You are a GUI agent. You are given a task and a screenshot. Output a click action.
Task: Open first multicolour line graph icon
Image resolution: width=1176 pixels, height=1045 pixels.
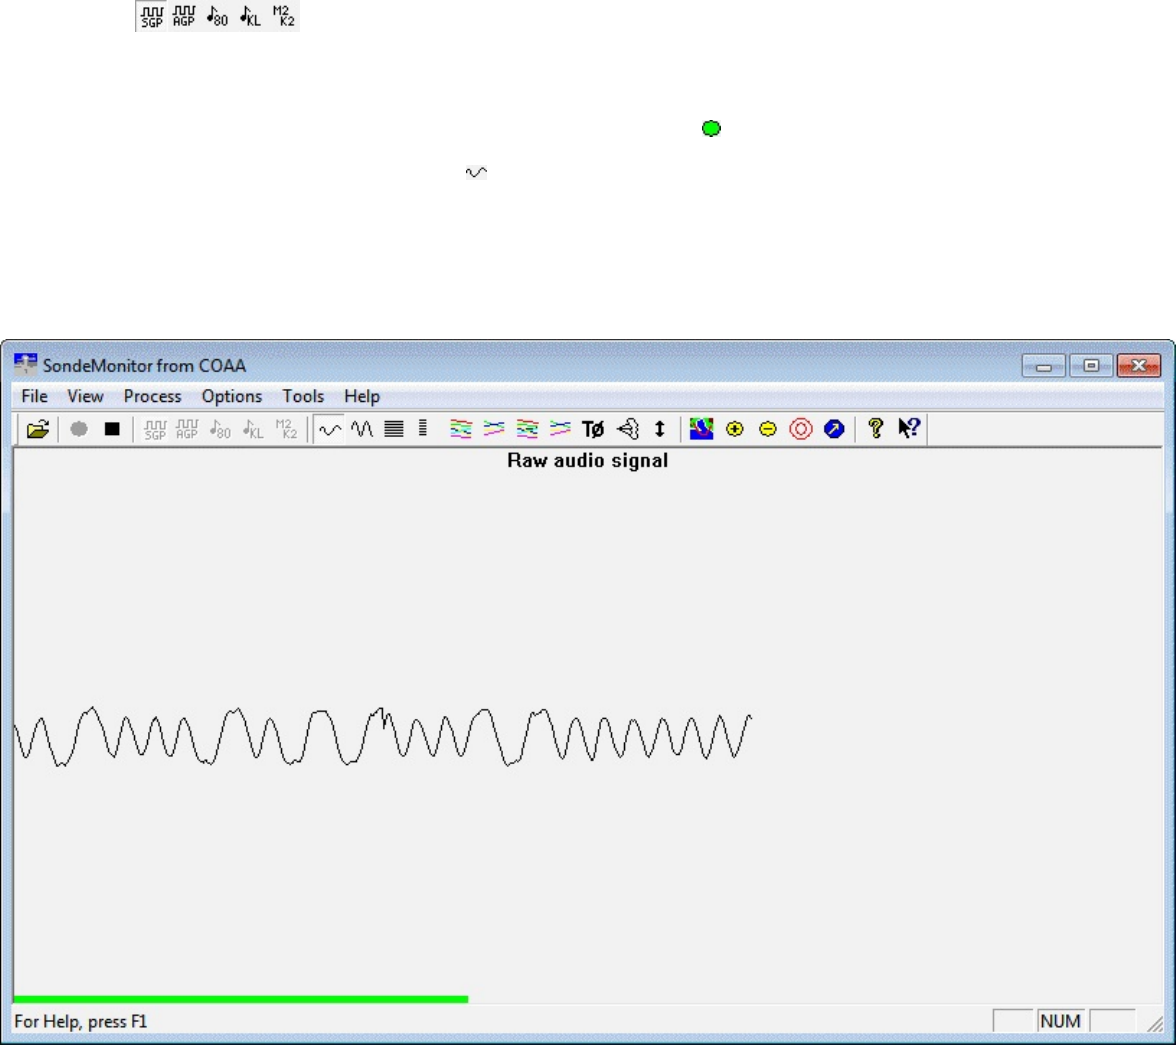pyautogui.click(x=460, y=429)
